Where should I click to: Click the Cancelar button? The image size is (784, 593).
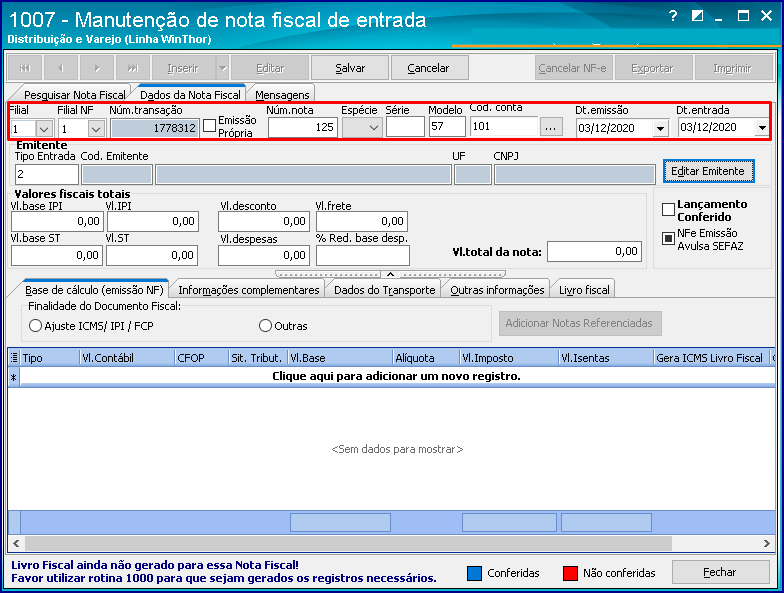coord(428,68)
